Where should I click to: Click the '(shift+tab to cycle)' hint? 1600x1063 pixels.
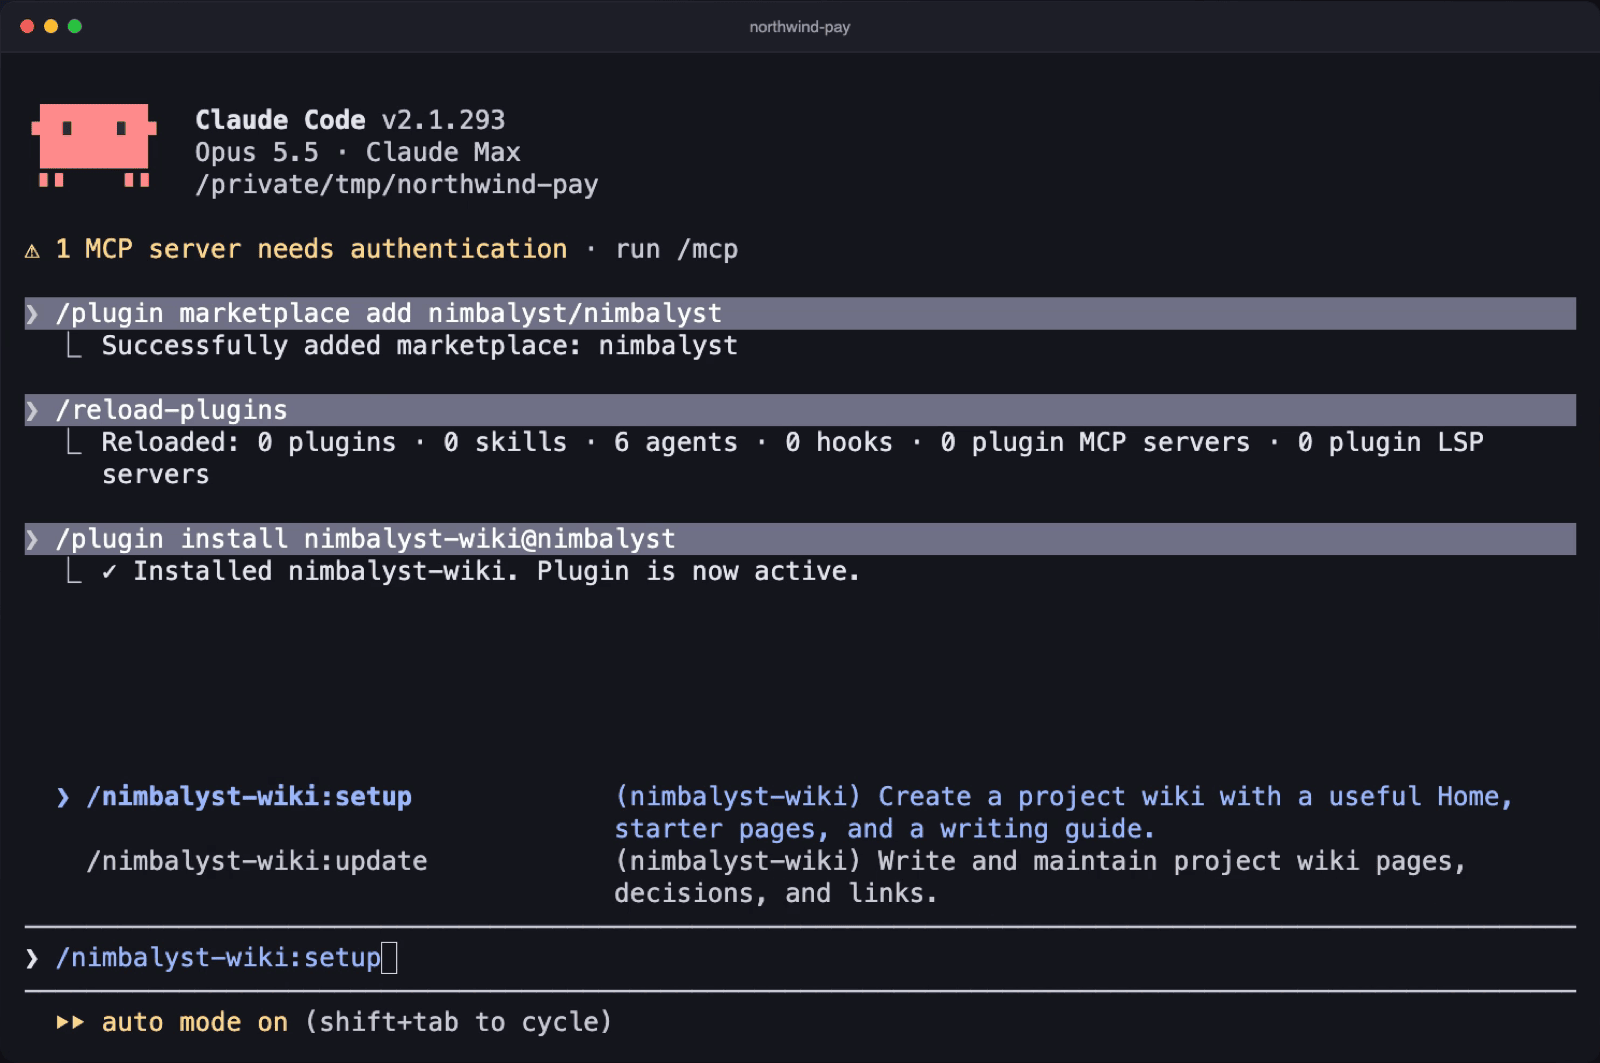click(458, 1022)
